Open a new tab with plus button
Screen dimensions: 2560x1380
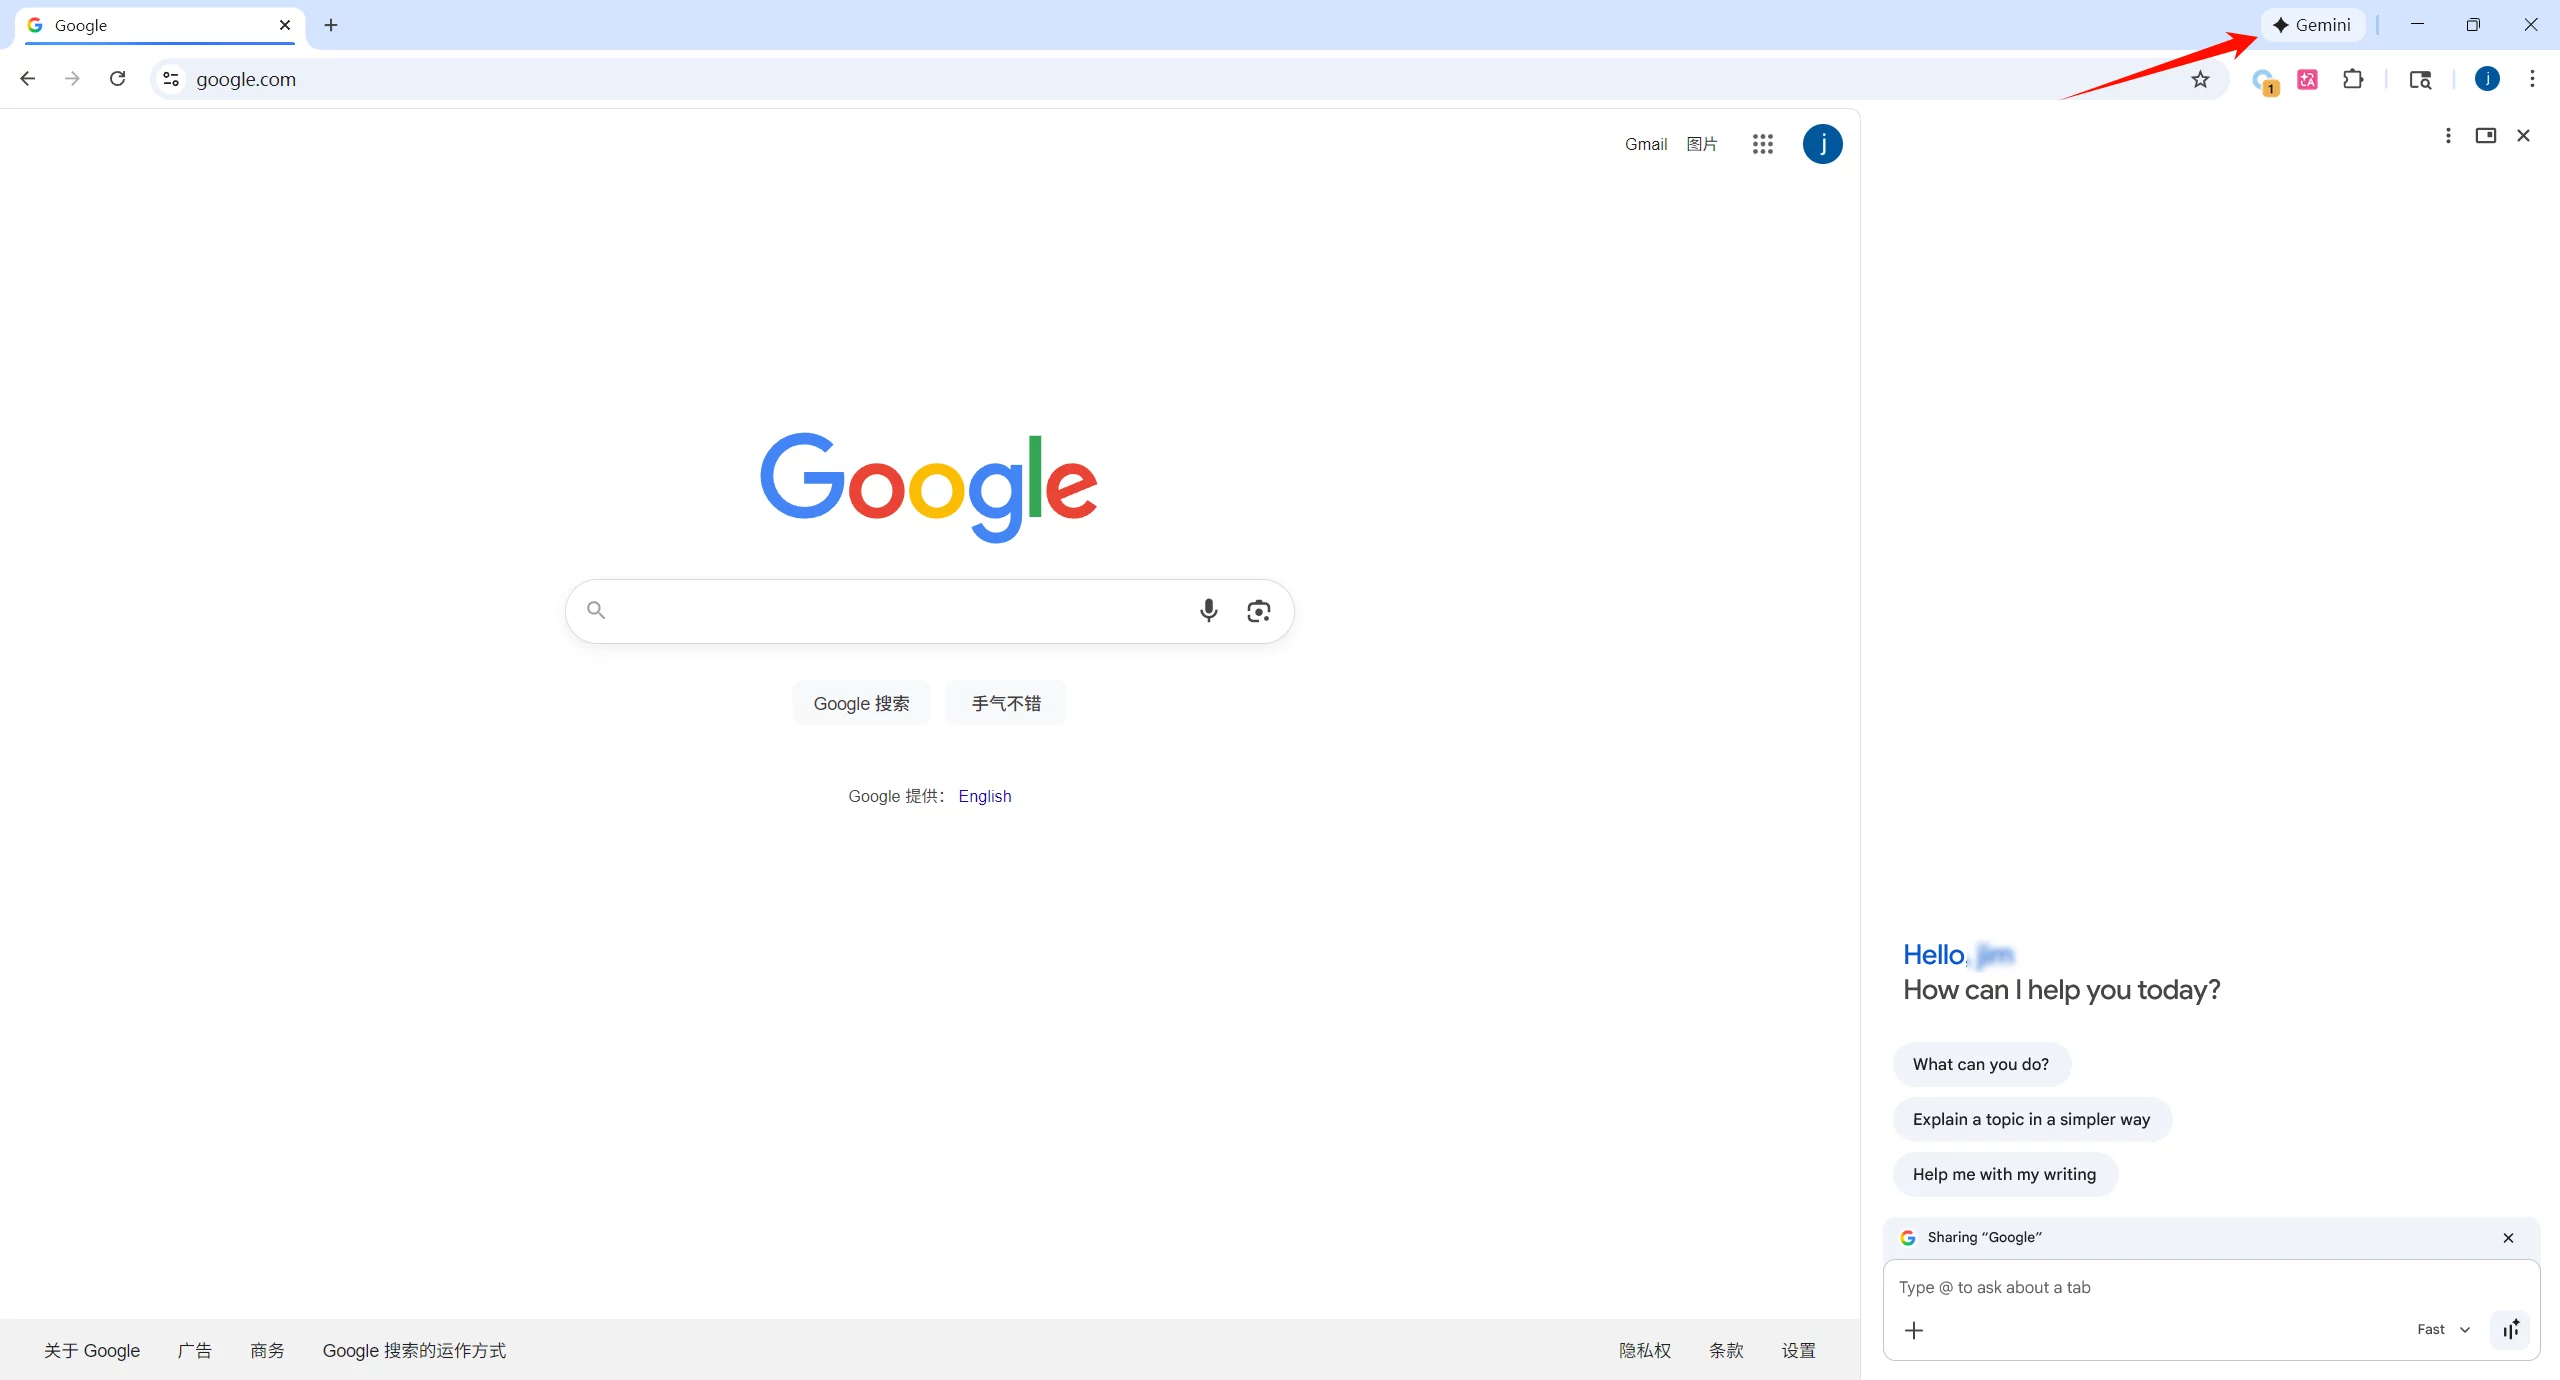(331, 25)
